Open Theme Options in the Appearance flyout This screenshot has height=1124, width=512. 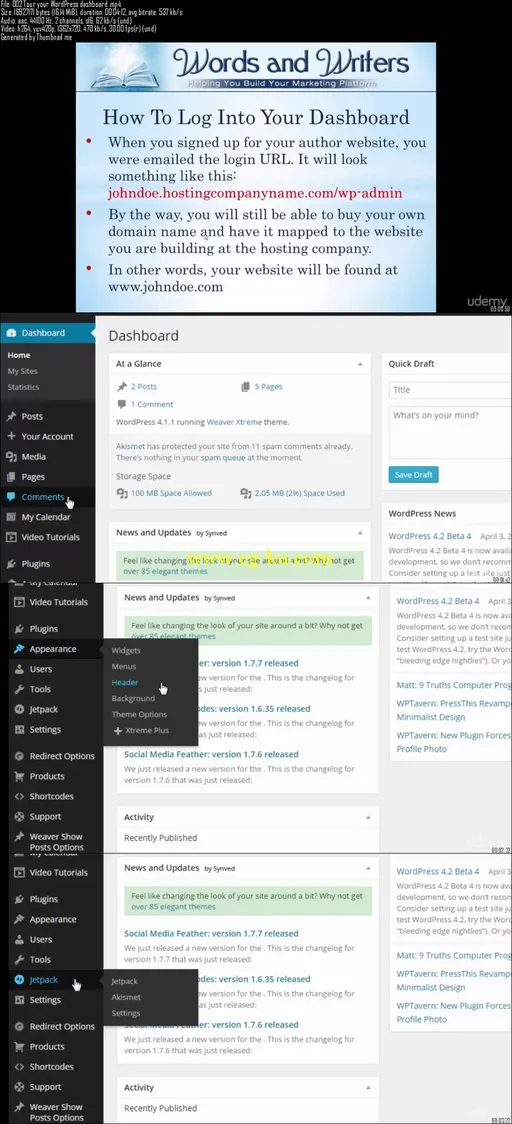[x=139, y=715]
